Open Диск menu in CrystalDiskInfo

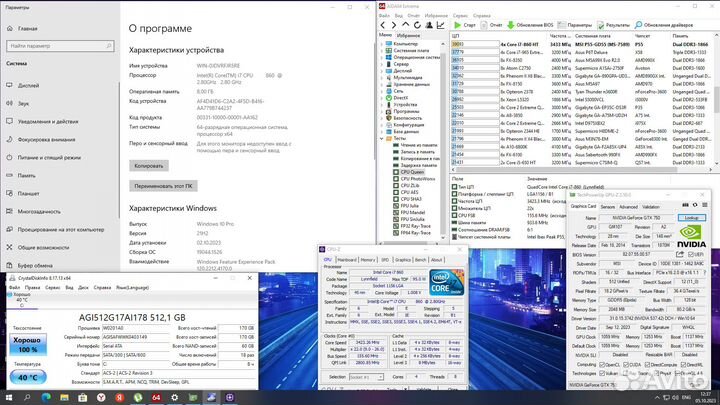coord(83,287)
